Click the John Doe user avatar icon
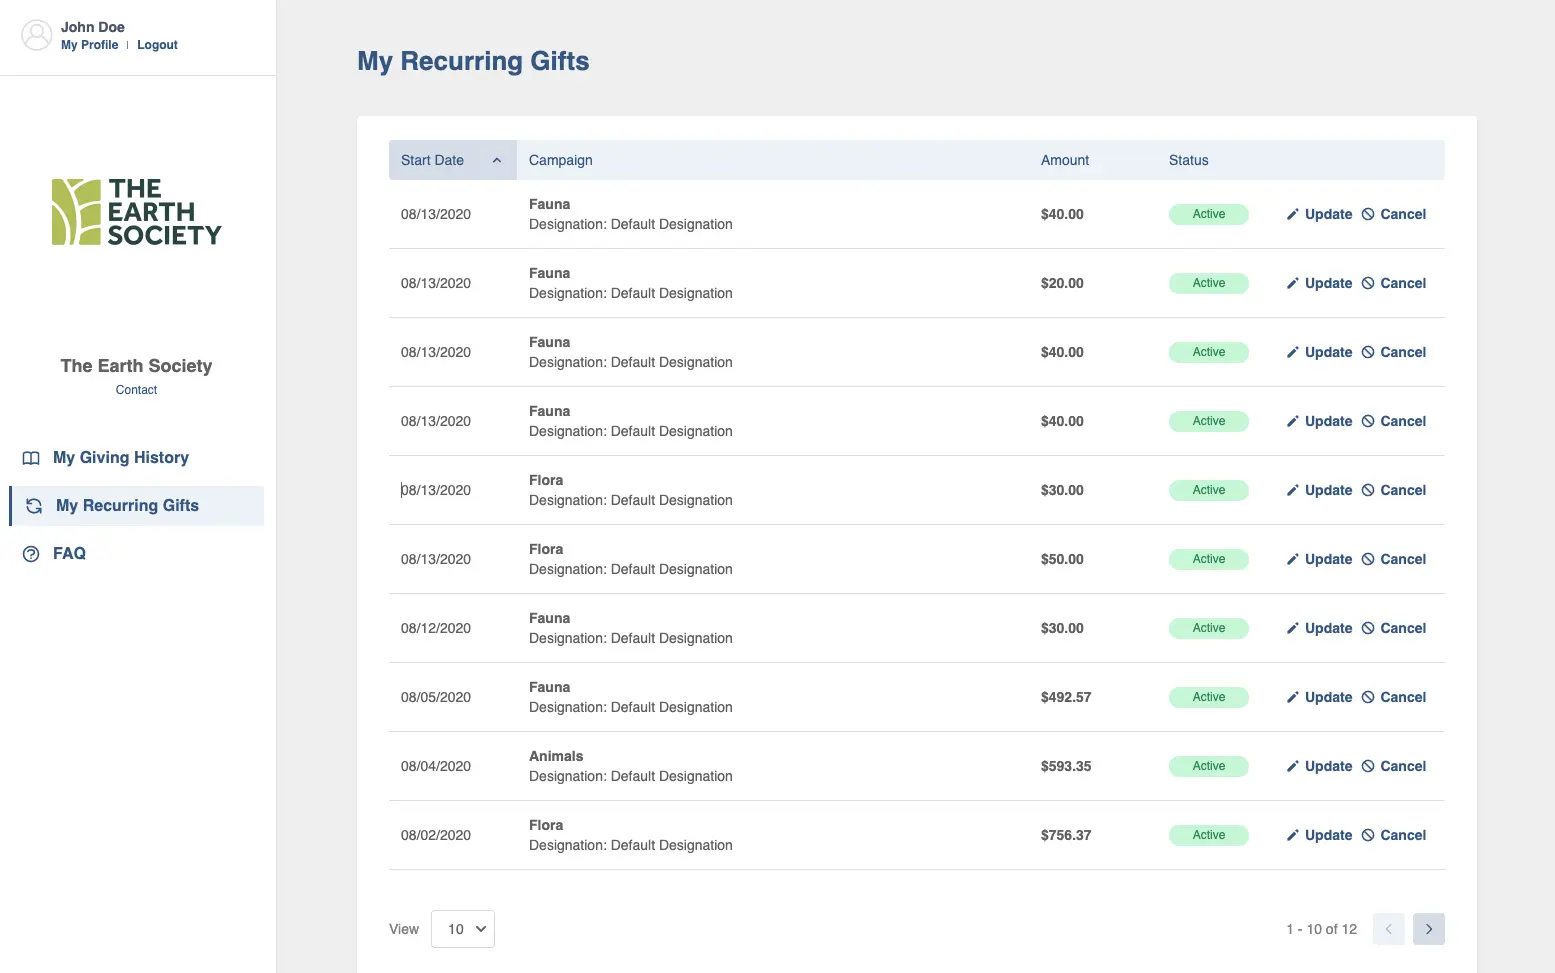The image size is (1555, 973). (37, 35)
